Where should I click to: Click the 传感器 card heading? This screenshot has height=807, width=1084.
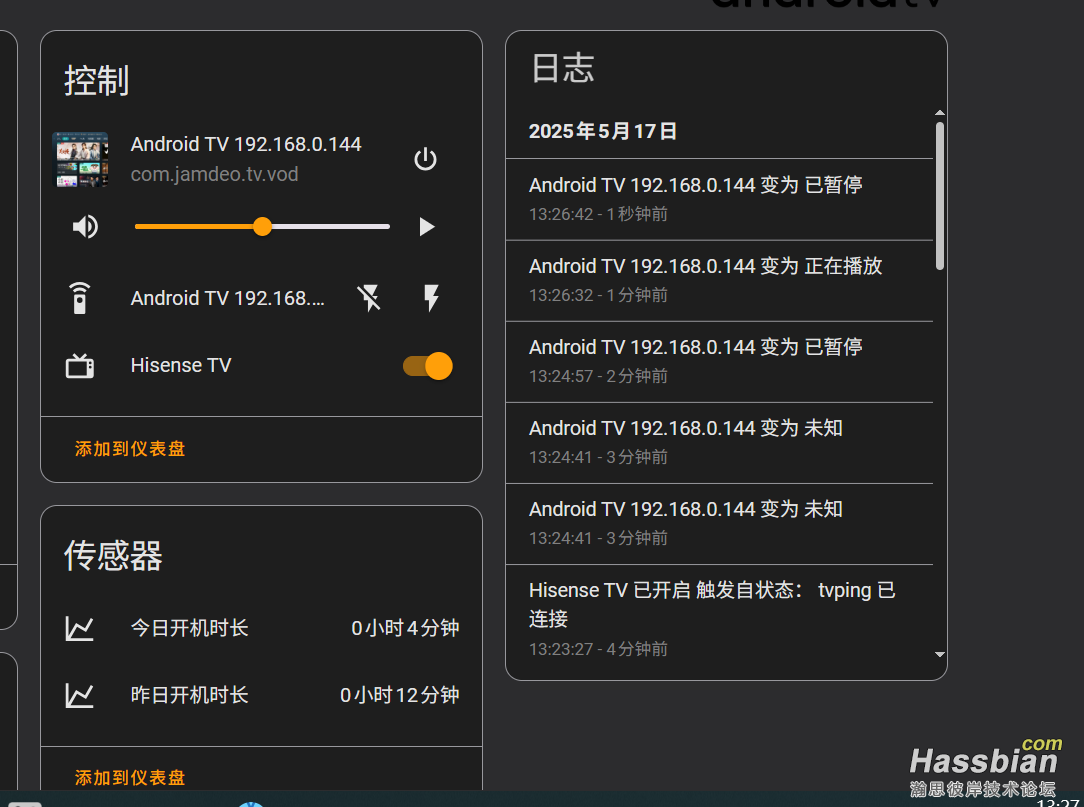point(113,556)
